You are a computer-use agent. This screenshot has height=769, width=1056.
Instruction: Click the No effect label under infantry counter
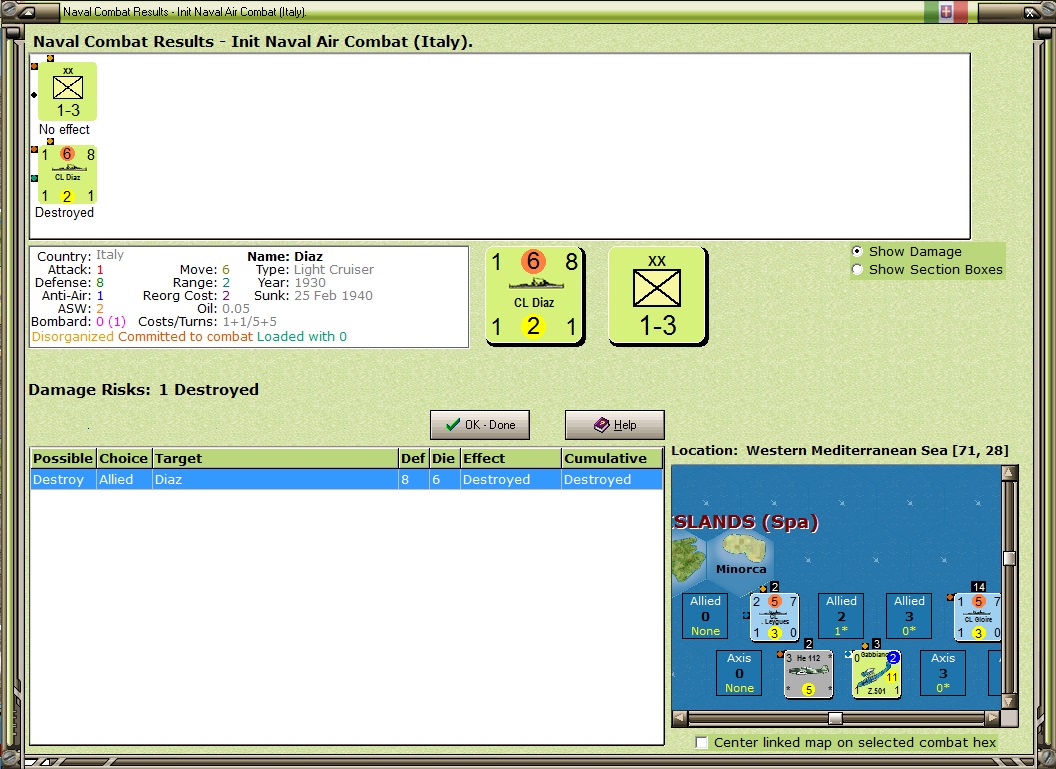(x=64, y=129)
